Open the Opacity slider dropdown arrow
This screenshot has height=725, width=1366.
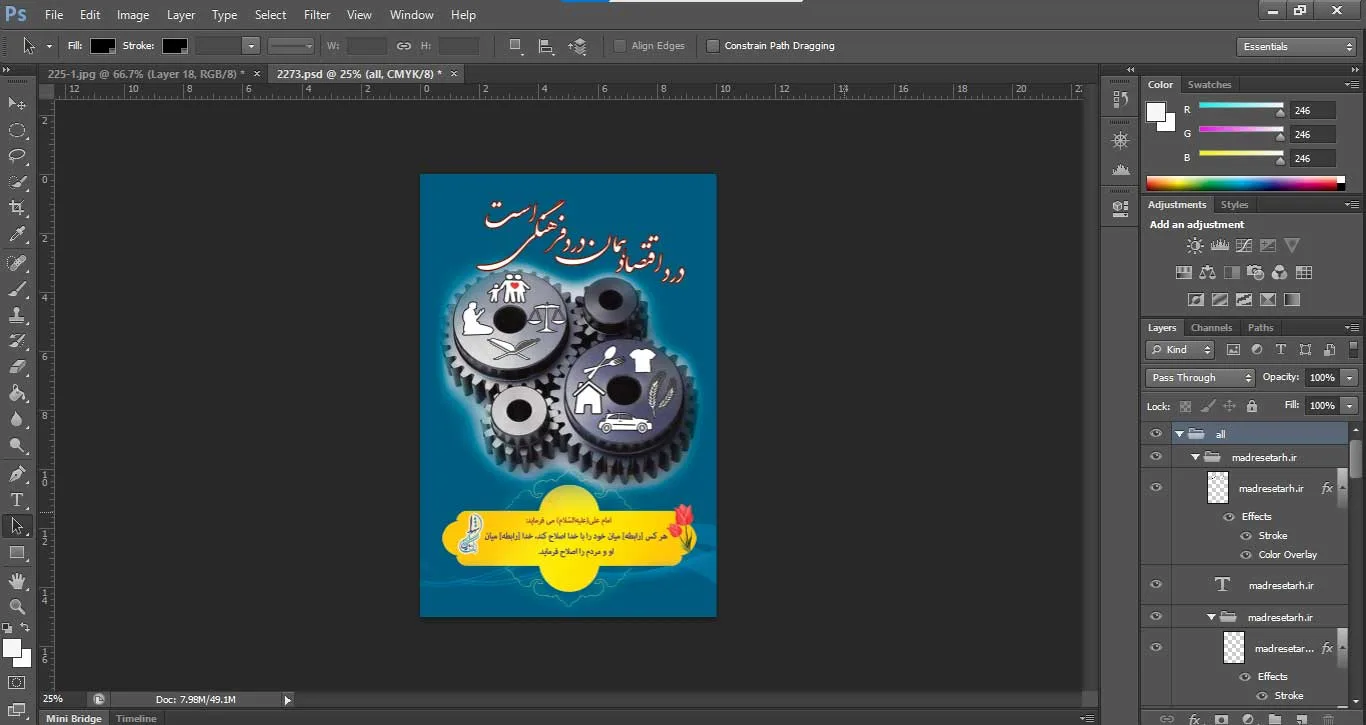coord(1350,378)
